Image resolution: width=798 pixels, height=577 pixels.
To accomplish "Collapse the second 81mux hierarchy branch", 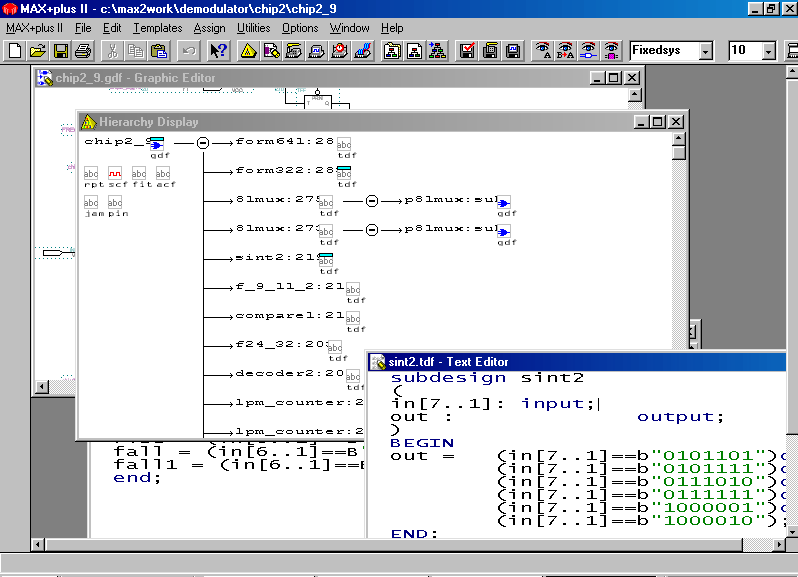I will 371,229.
